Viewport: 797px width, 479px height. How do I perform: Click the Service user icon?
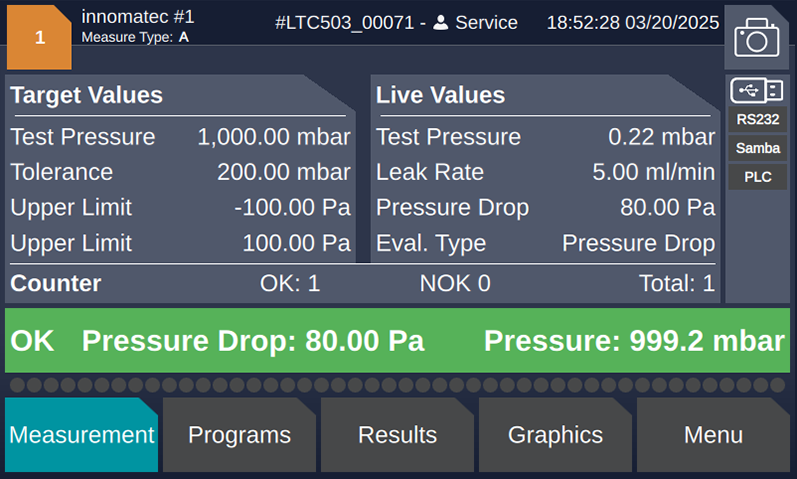tap(441, 22)
